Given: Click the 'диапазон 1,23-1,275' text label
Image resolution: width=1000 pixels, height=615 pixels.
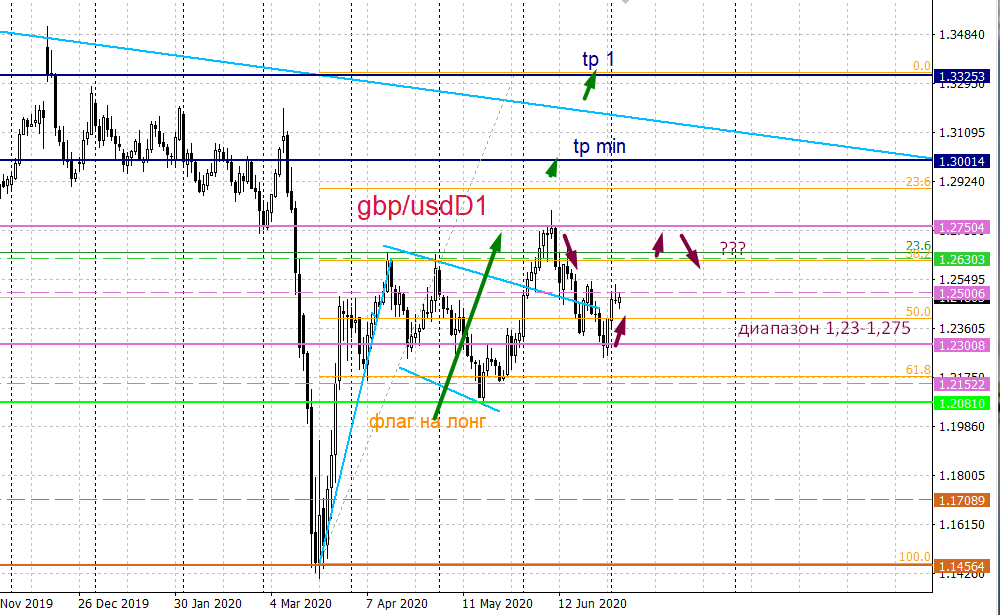Looking at the screenshot, I should (x=824, y=329).
